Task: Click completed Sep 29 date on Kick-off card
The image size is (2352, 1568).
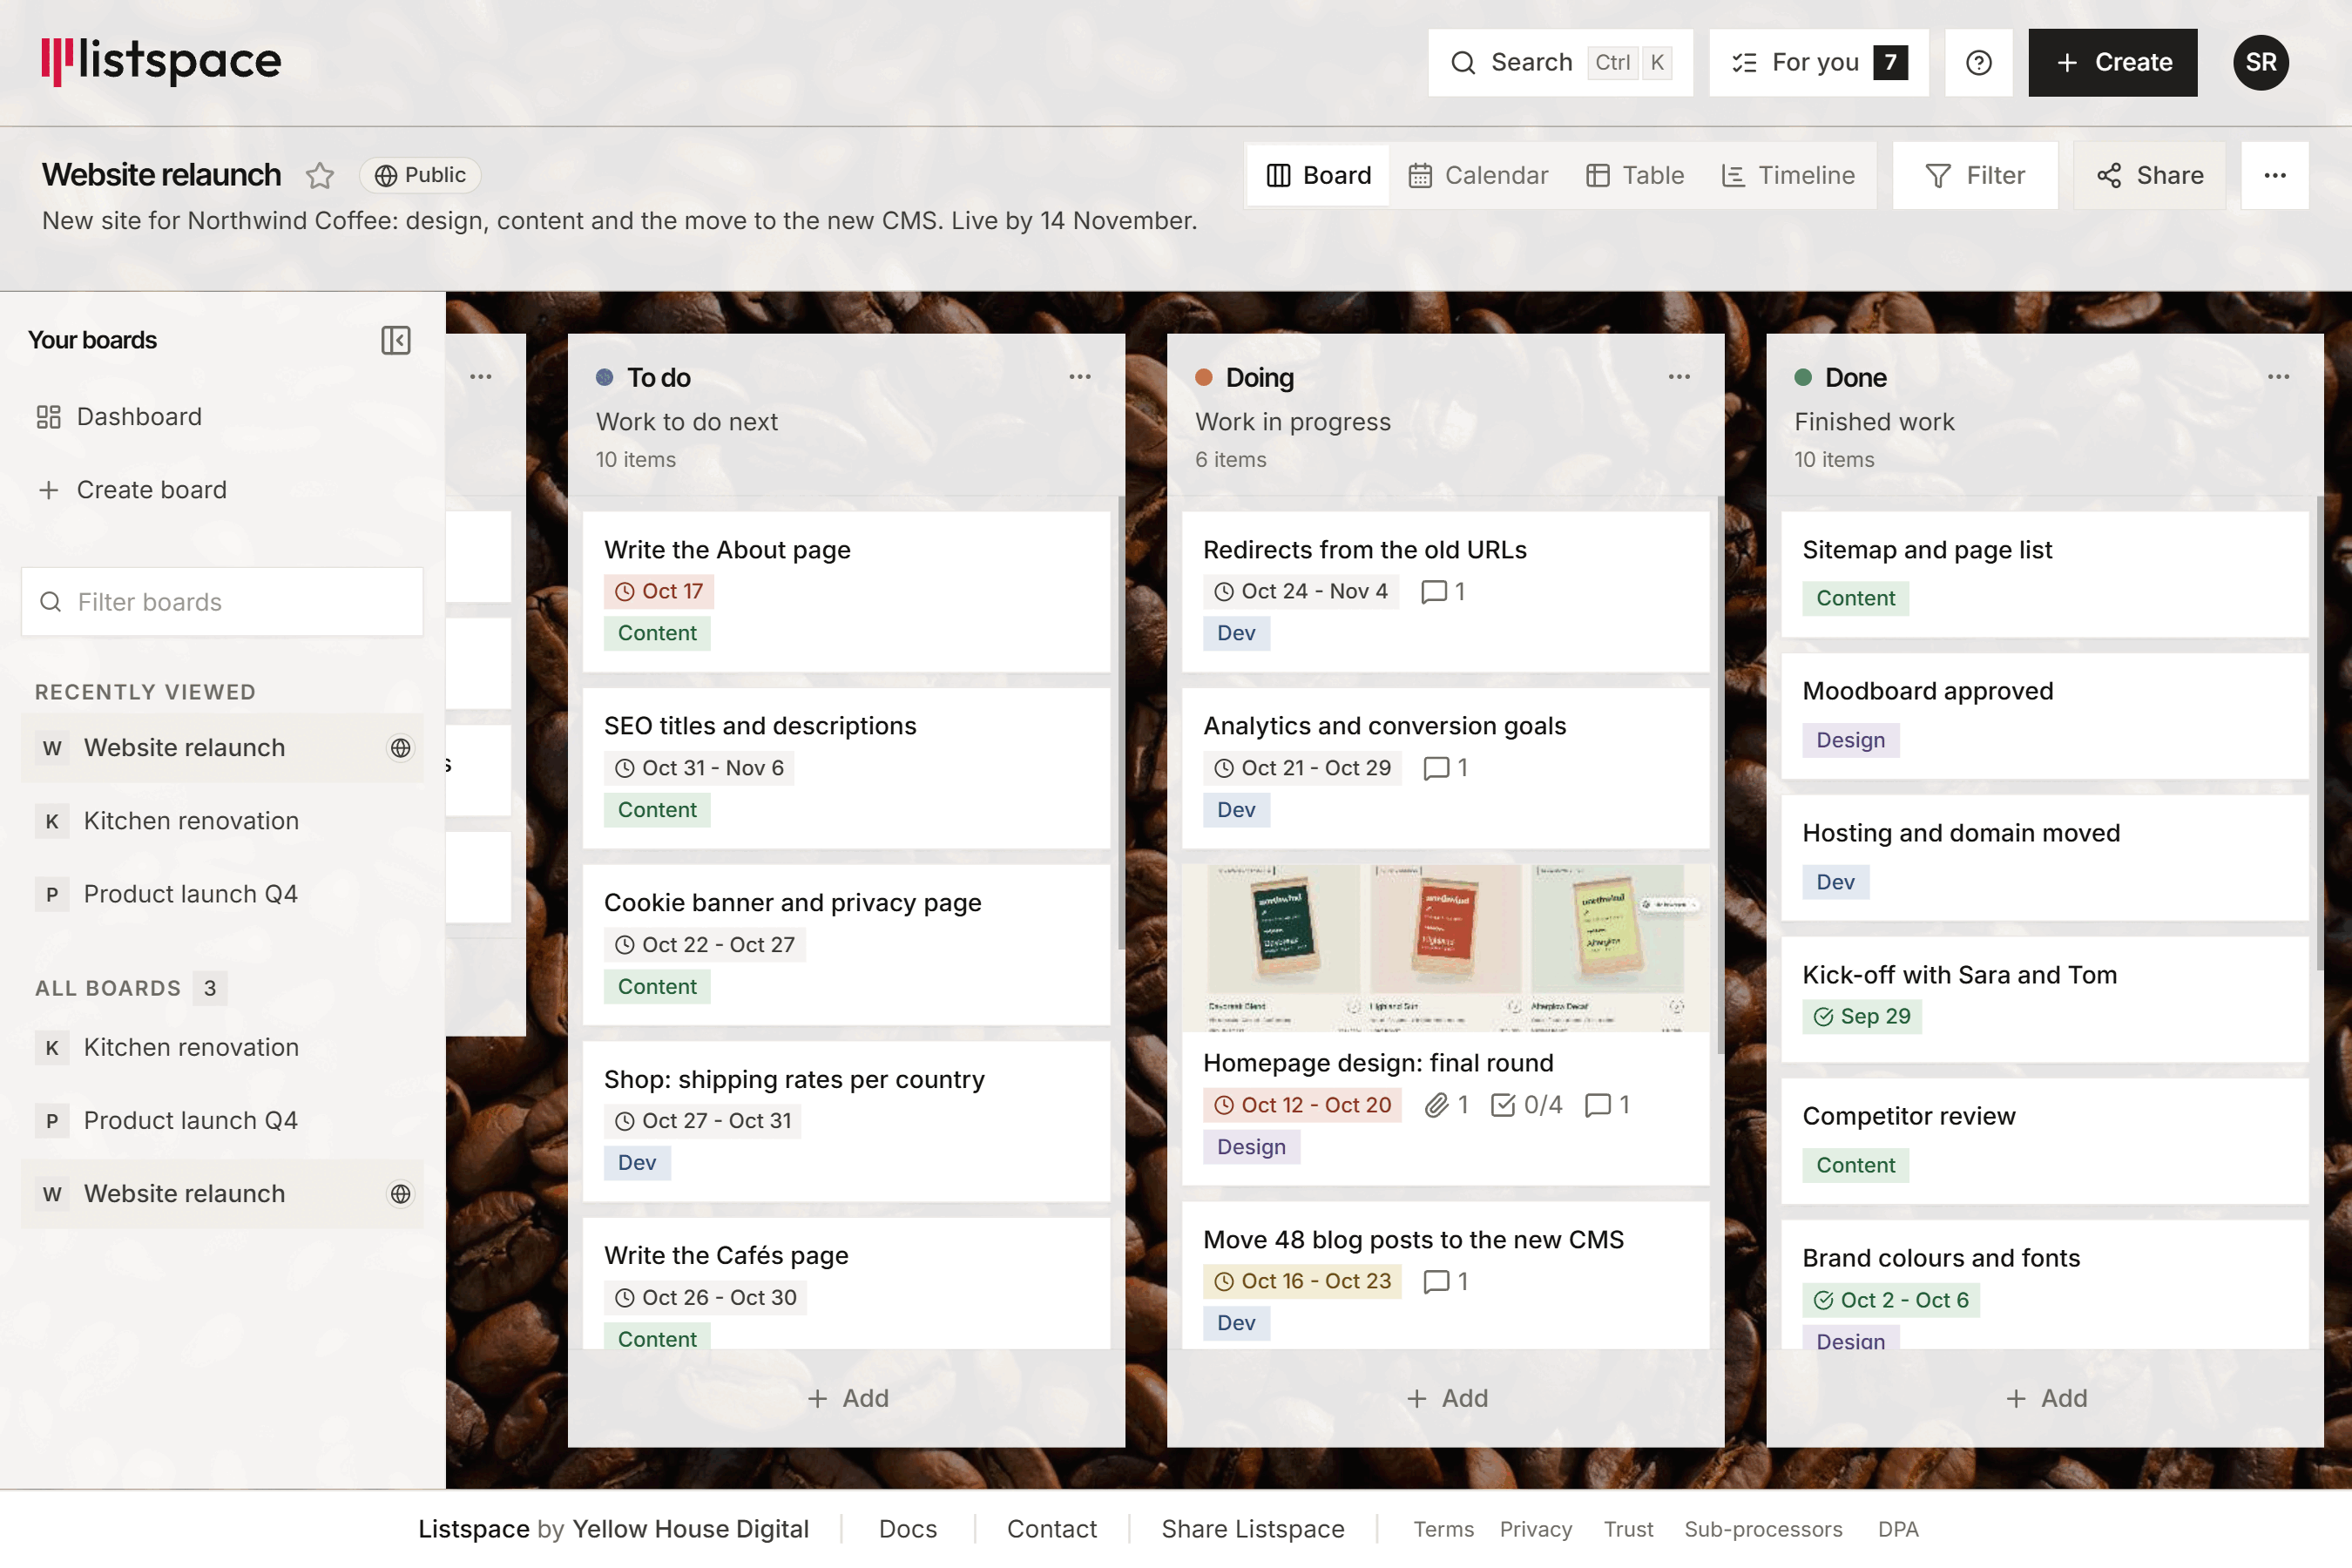Action: point(1861,1016)
